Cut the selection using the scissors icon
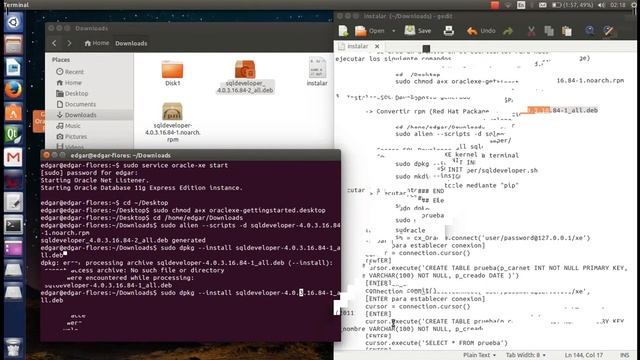 (x=531, y=31)
